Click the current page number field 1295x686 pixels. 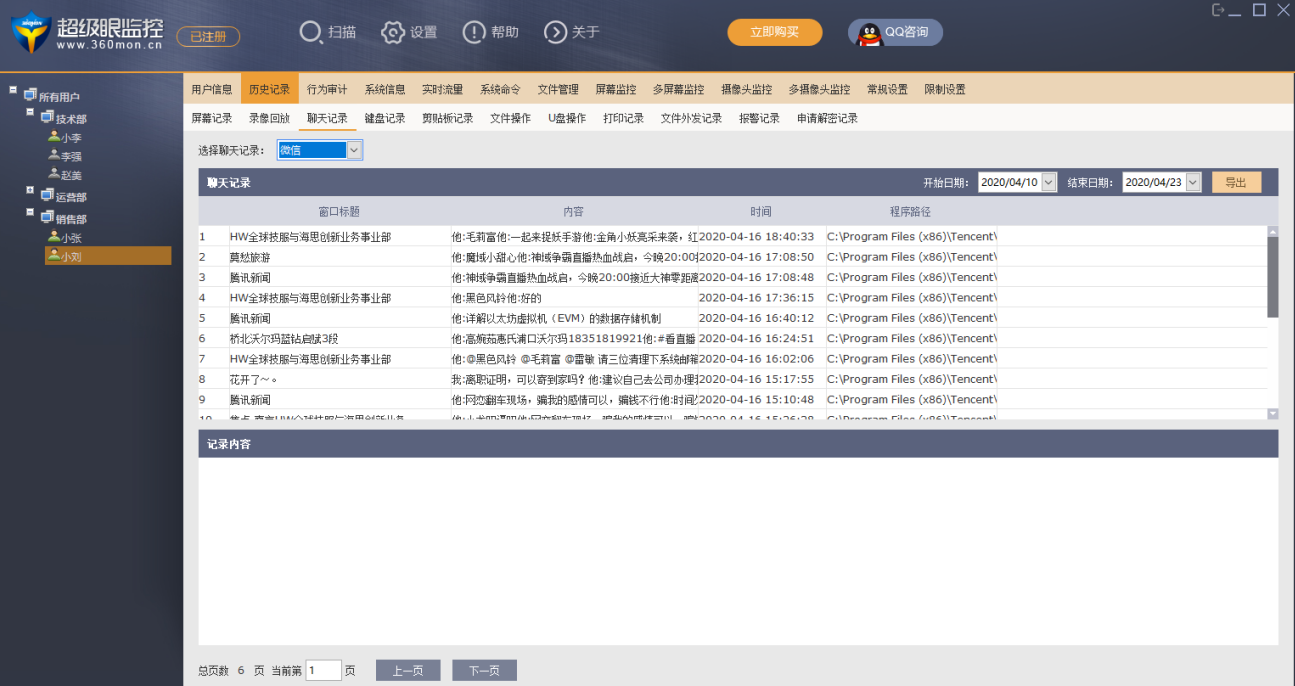[x=323, y=670]
